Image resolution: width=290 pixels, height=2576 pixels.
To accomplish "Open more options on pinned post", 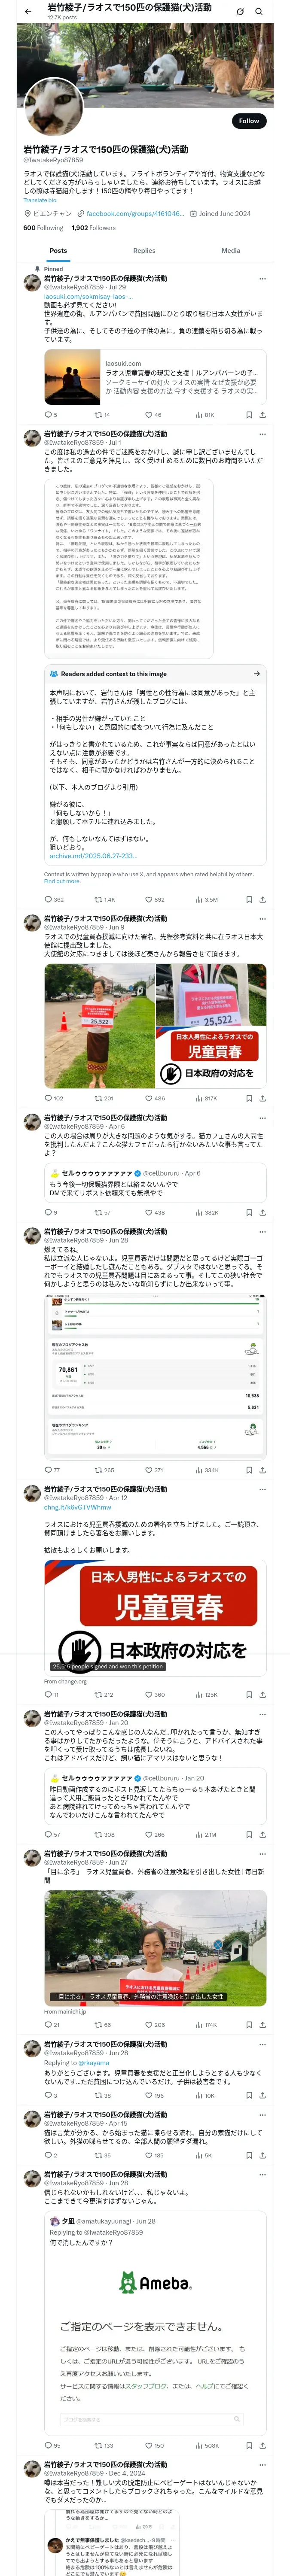I will 262,279.
